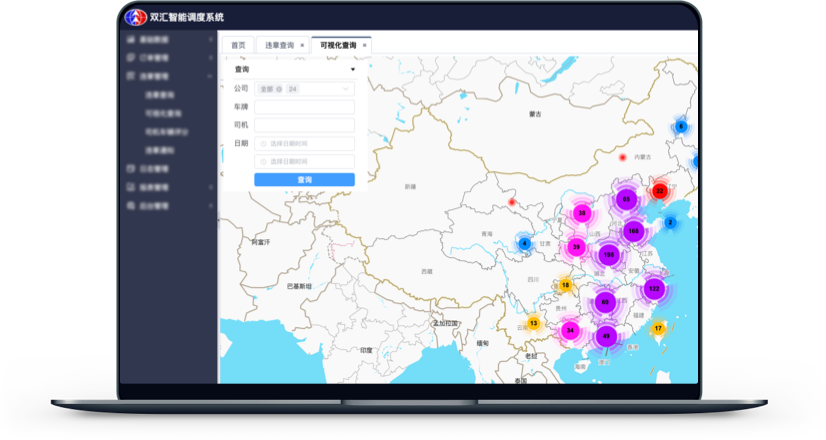Open the purple 122 cluster on the map

pyautogui.click(x=653, y=289)
